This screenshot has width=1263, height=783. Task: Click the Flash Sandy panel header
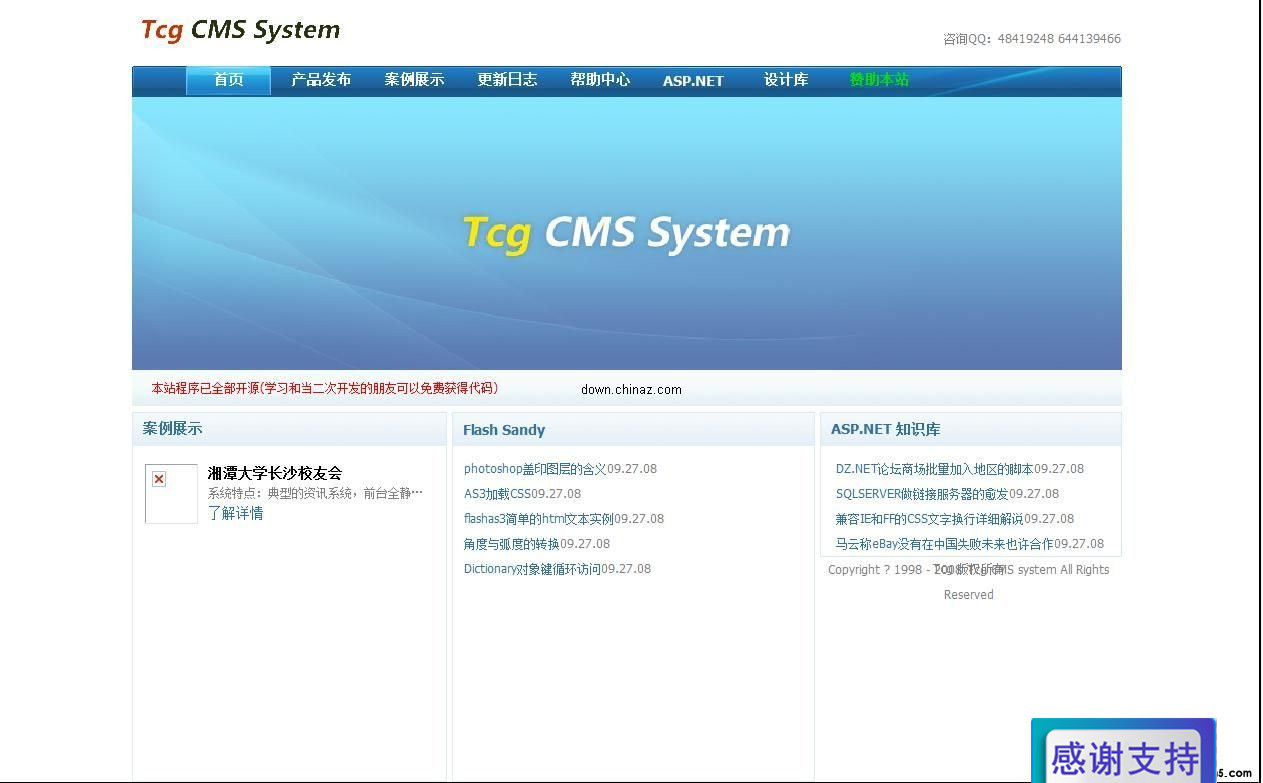pyautogui.click(x=633, y=430)
